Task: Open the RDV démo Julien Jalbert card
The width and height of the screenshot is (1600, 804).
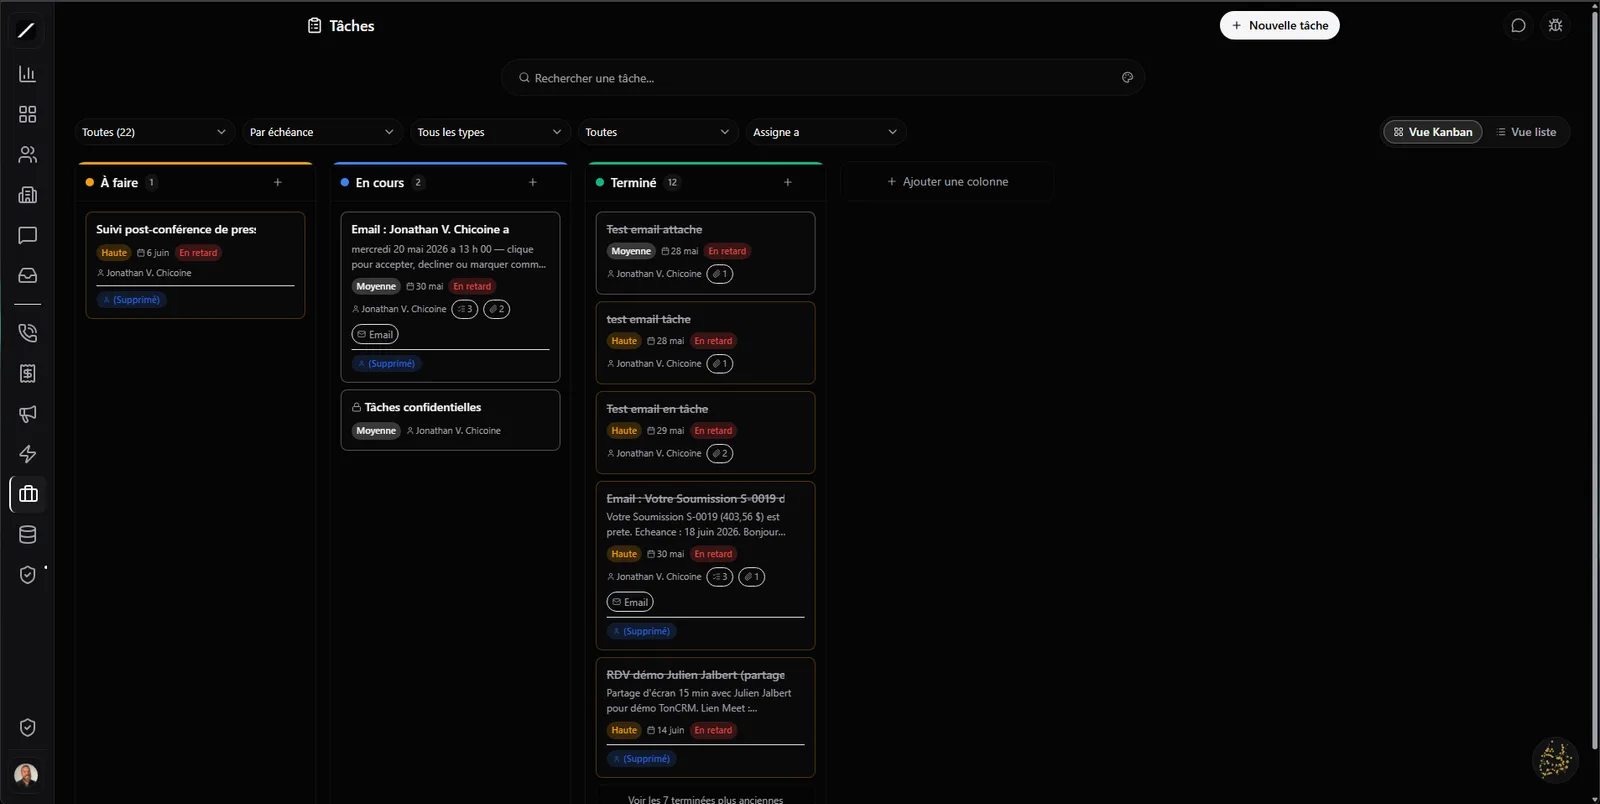Action: 705,717
